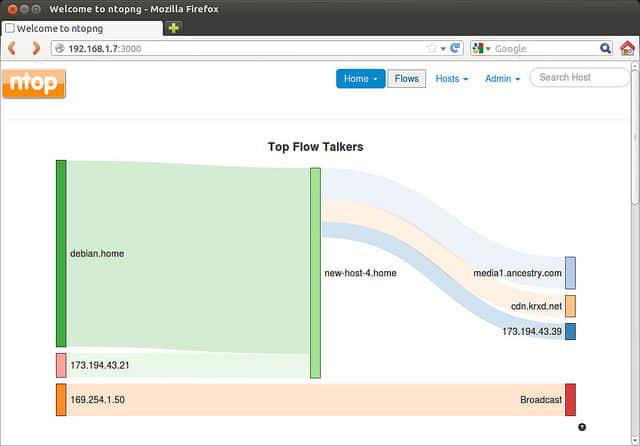Focus the Search Host input field
The height and width of the screenshot is (446, 640).
(x=580, y=78)
